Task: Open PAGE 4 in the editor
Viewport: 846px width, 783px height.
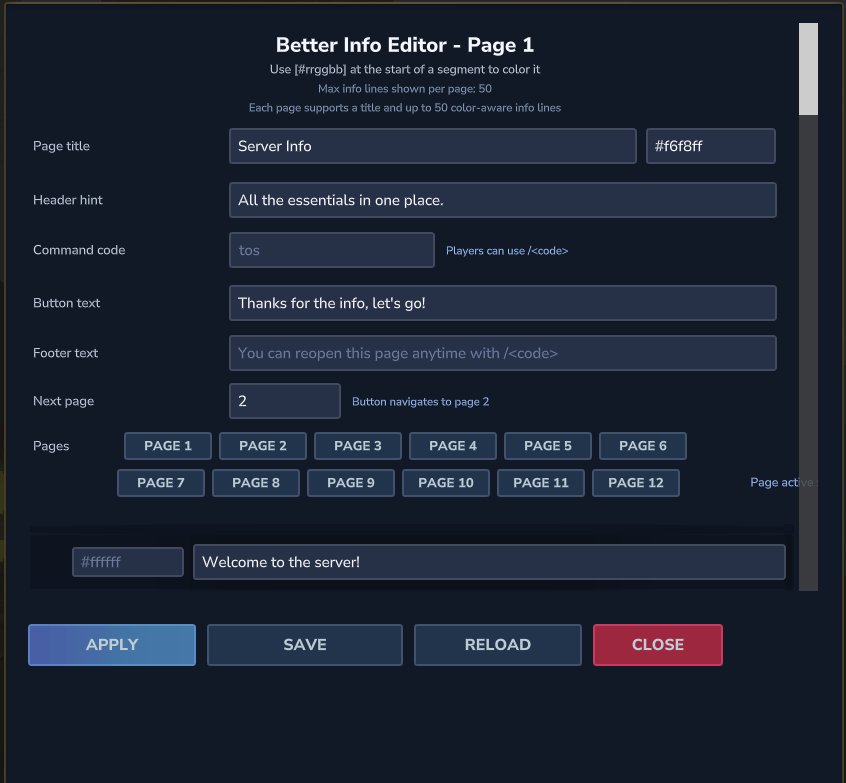Action: click(x=453, y=446)
